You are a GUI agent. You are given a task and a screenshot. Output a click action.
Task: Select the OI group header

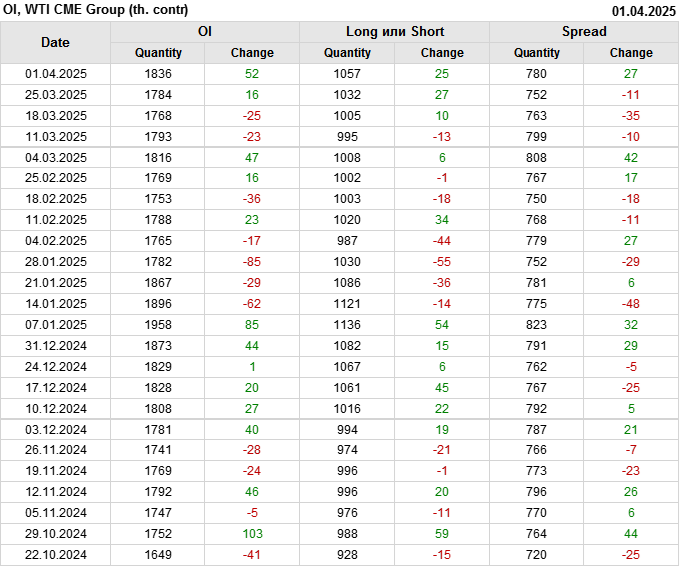pos(205,32)
